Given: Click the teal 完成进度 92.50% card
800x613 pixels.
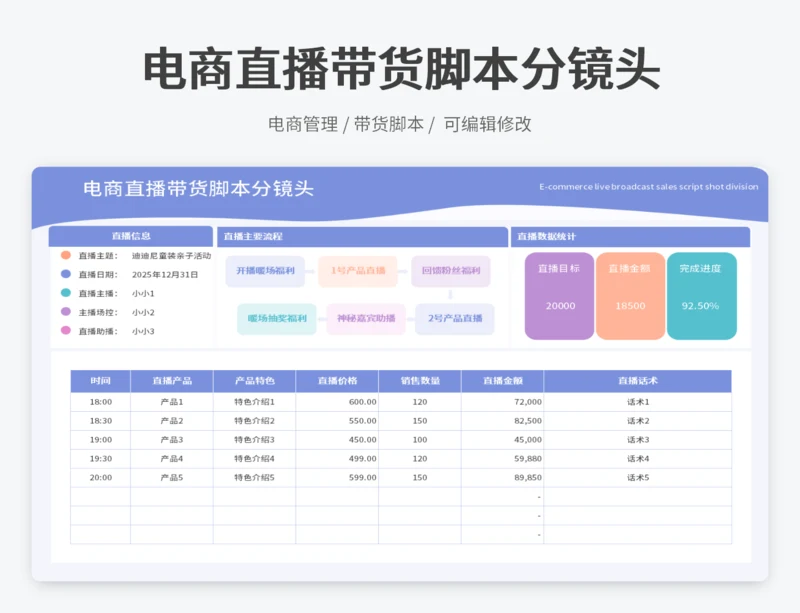Looking at the screenshot, I should pyautogui.click(x=702, y=296).
